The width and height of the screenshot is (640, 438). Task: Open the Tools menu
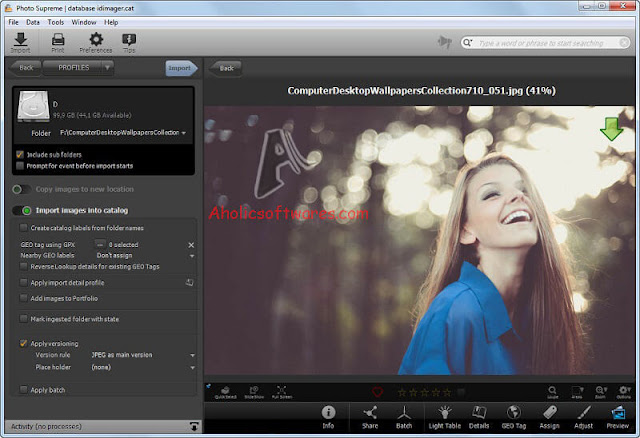[x=56, y=22]
